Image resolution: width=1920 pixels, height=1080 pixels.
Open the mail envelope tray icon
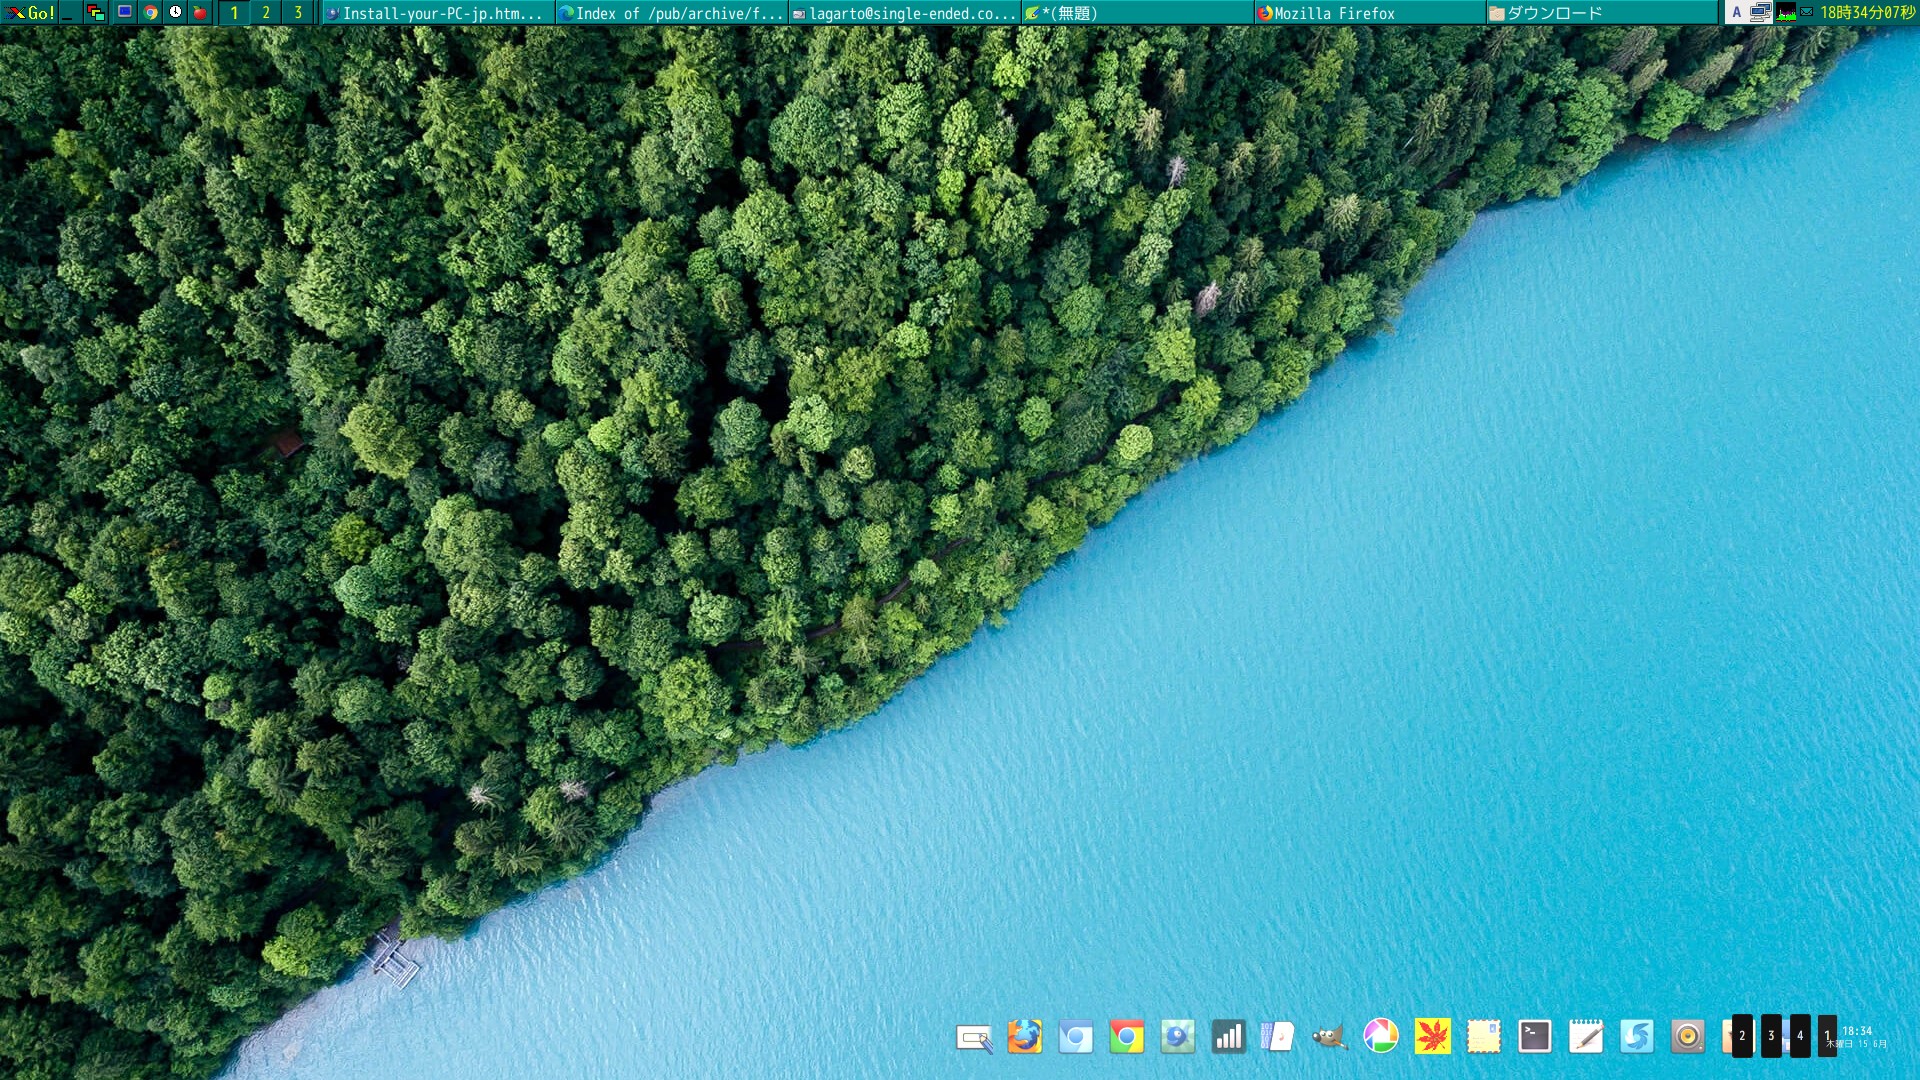pos(1806,13)
